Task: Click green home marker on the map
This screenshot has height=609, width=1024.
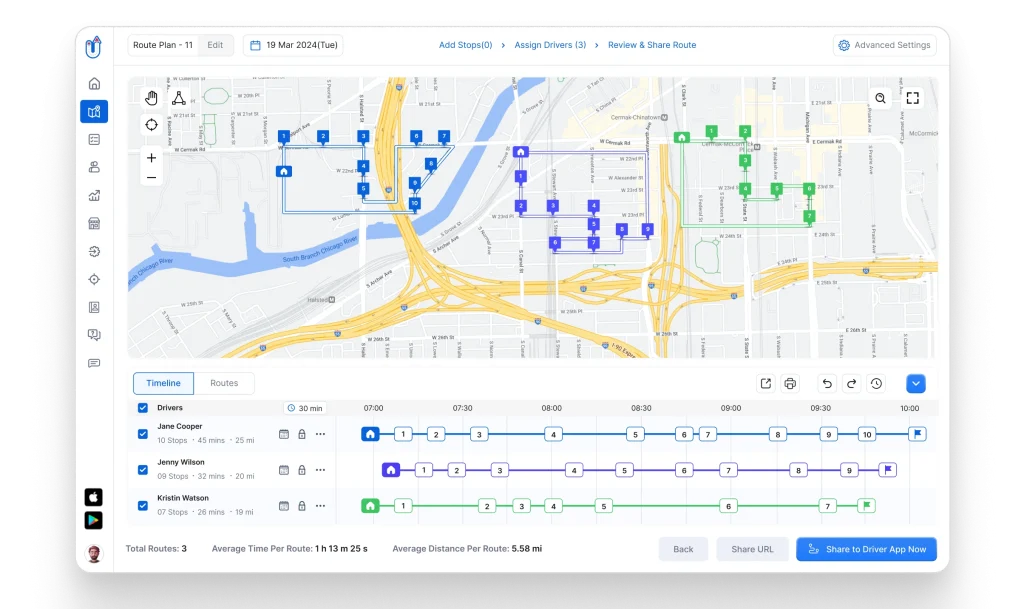Action: coord(682,138)
